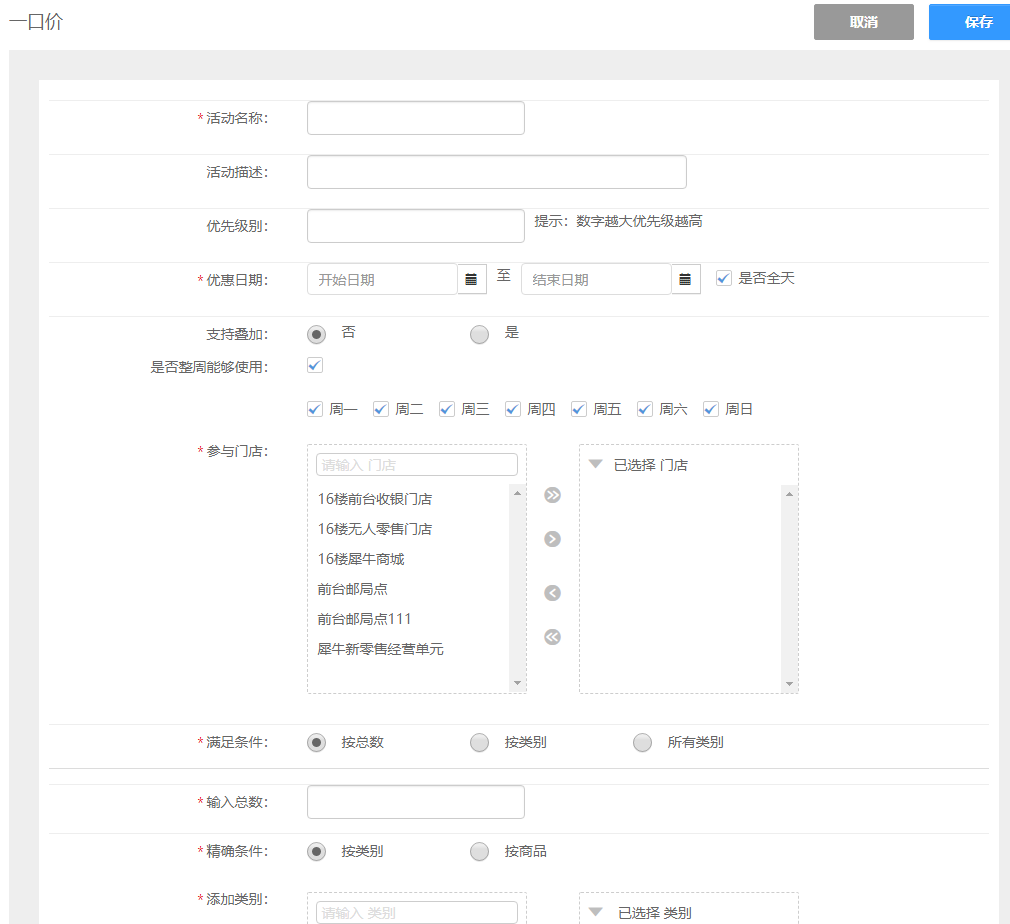
Task: Select store 16楼犀牛商城
Action: tap(361, 559)
